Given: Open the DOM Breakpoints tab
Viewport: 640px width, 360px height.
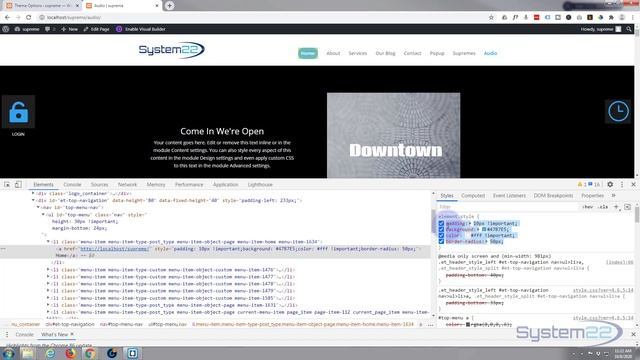Looking at the screenshot, I should [x=553, y=196].
